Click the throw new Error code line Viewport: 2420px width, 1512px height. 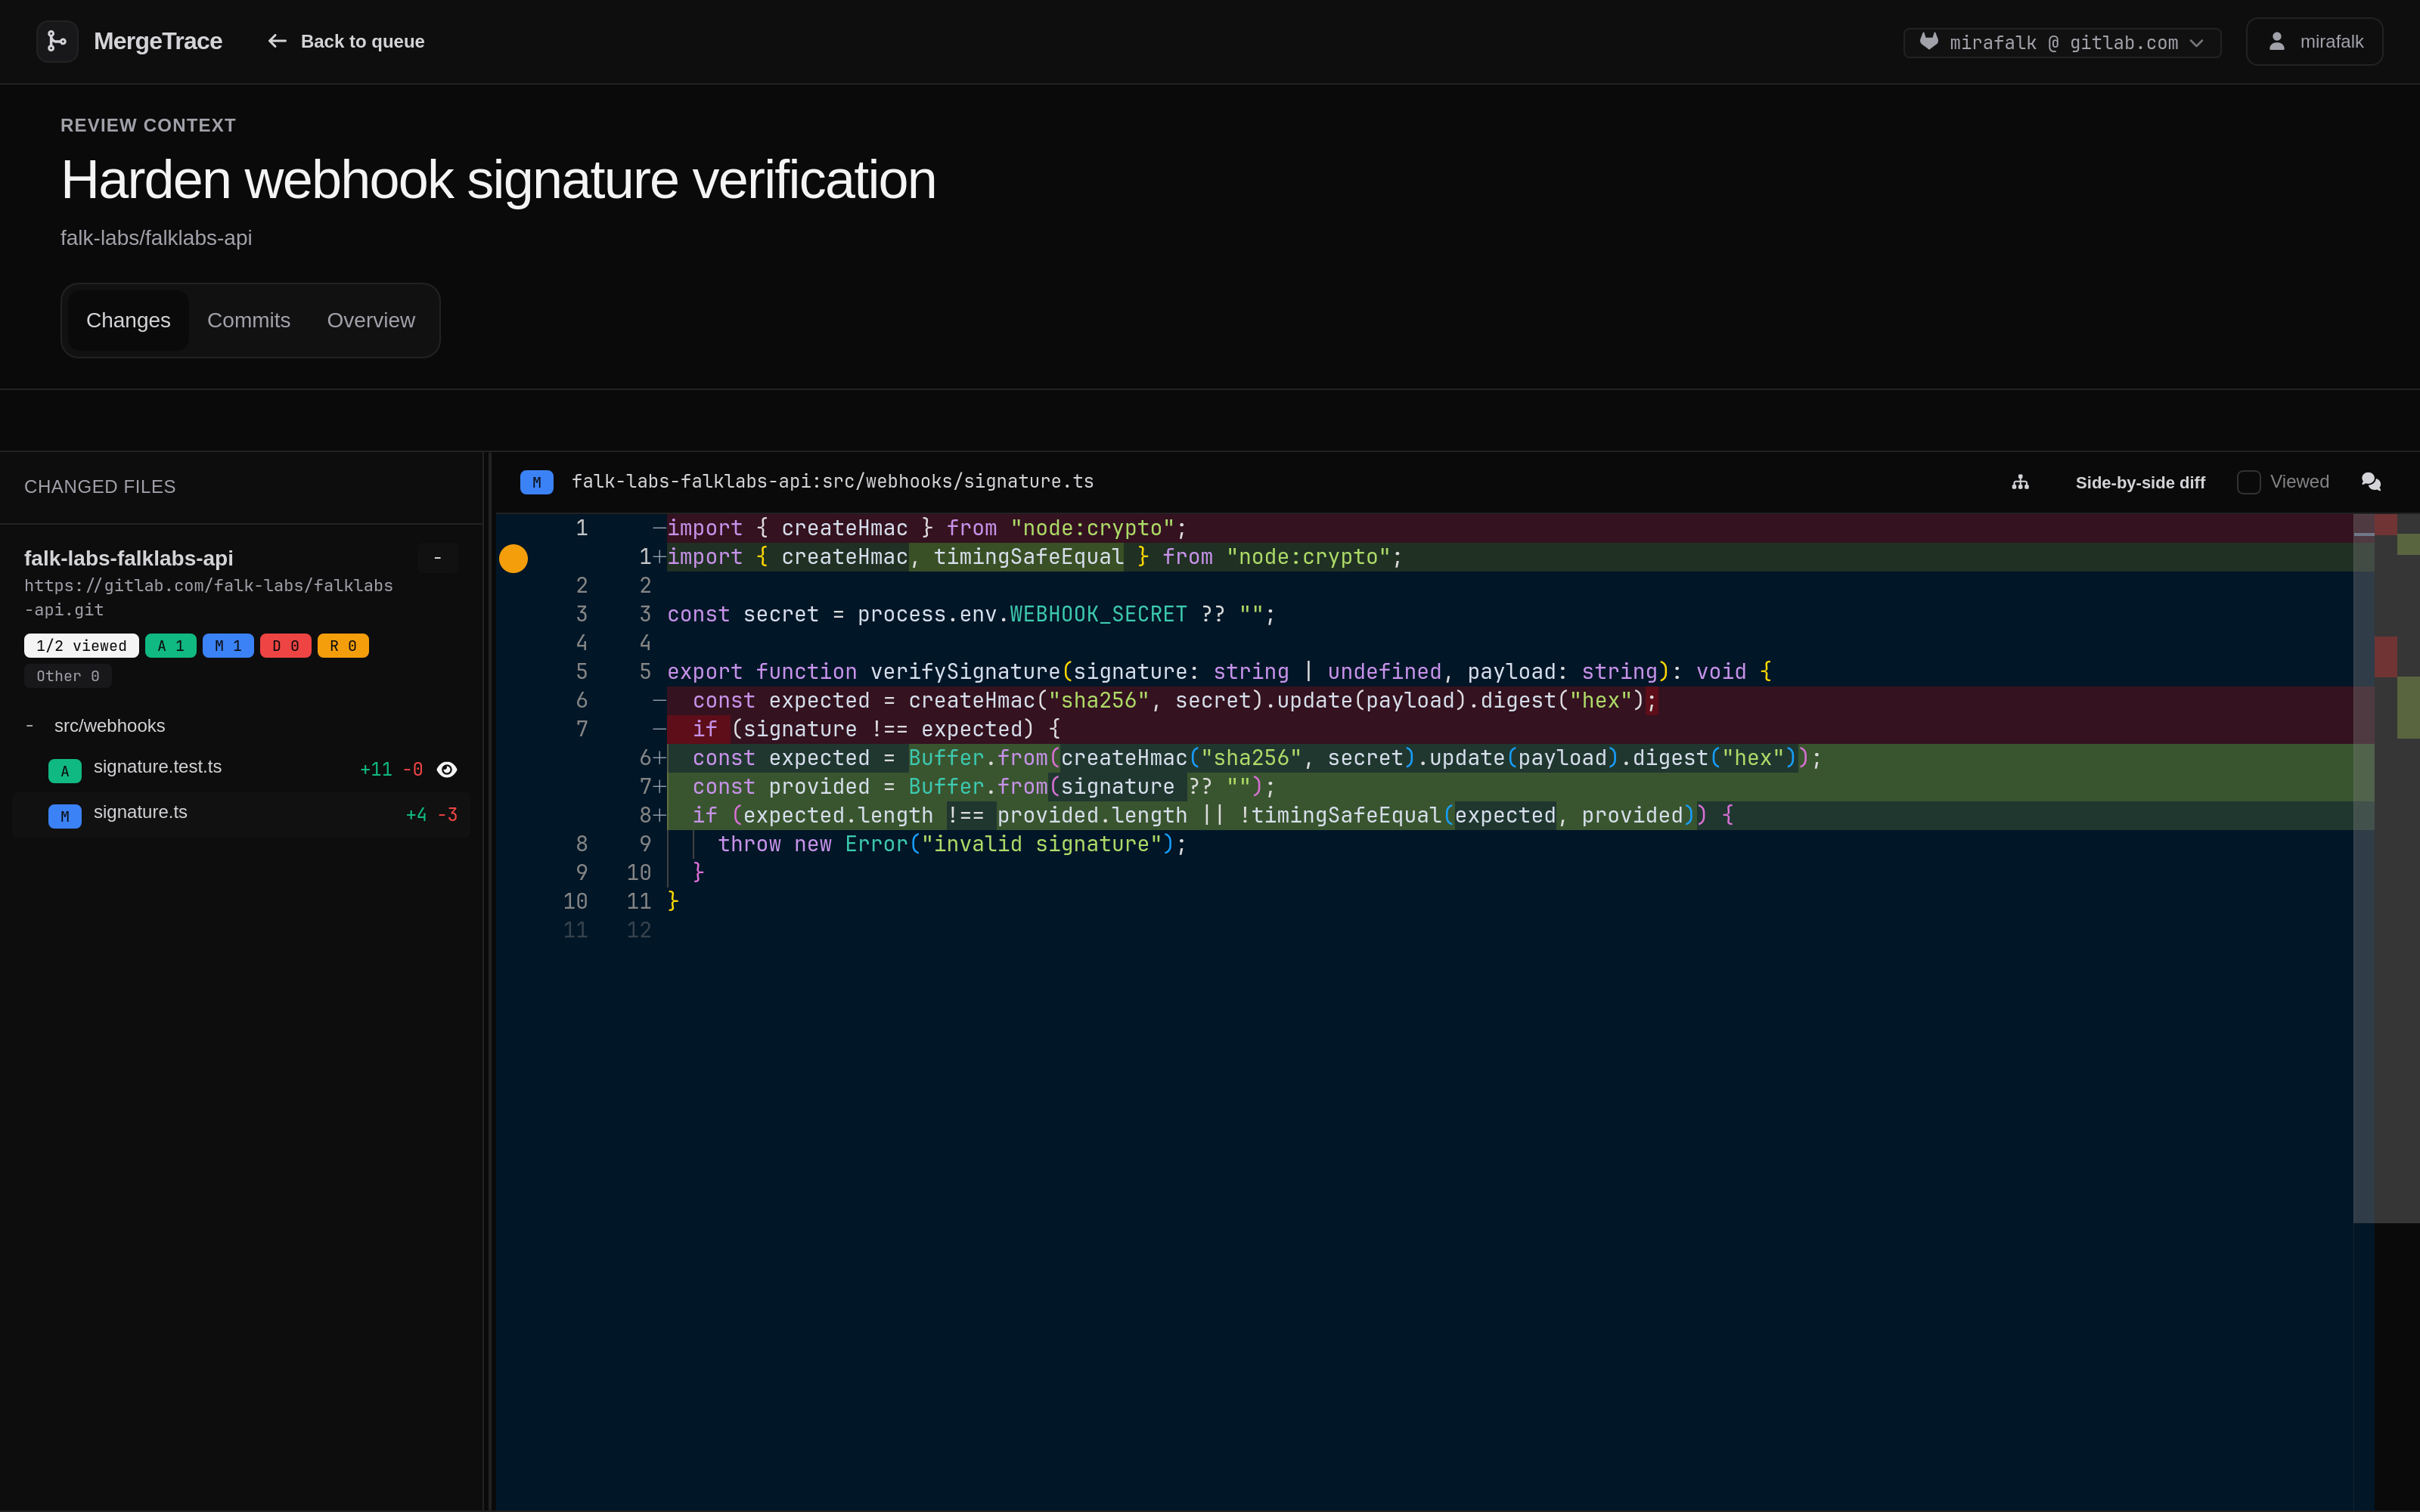tap(951, 844)
